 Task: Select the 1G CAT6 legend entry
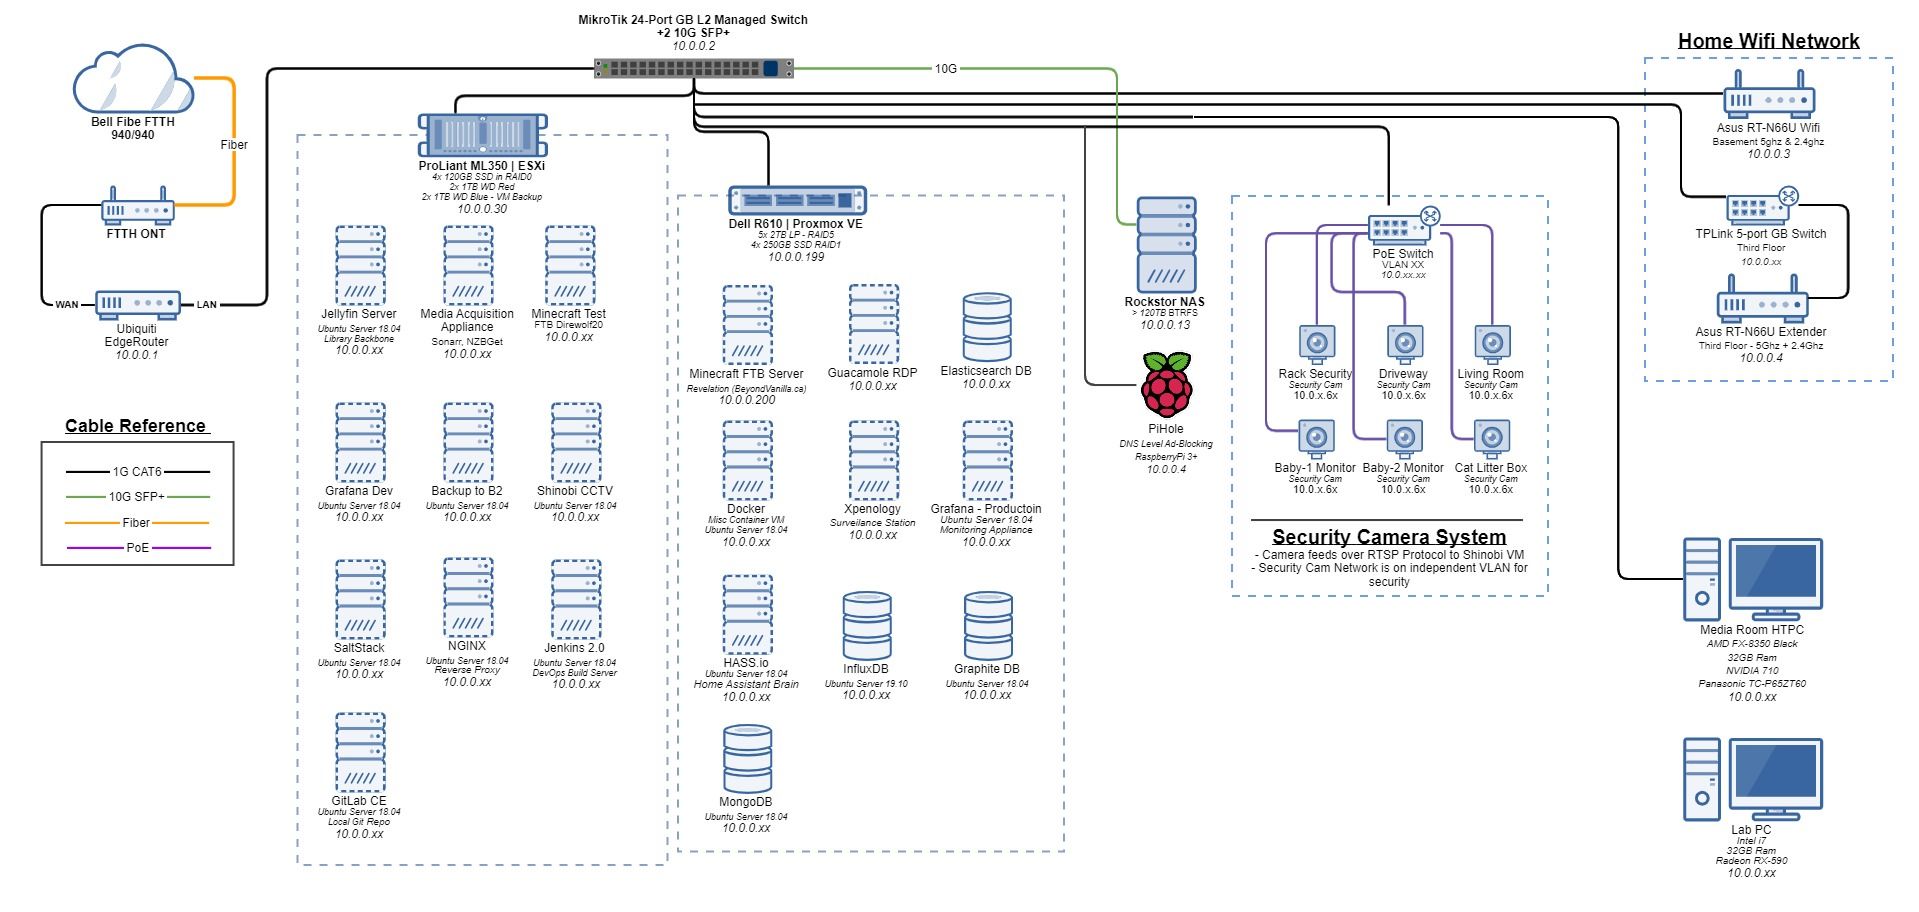tap(137, 471)
